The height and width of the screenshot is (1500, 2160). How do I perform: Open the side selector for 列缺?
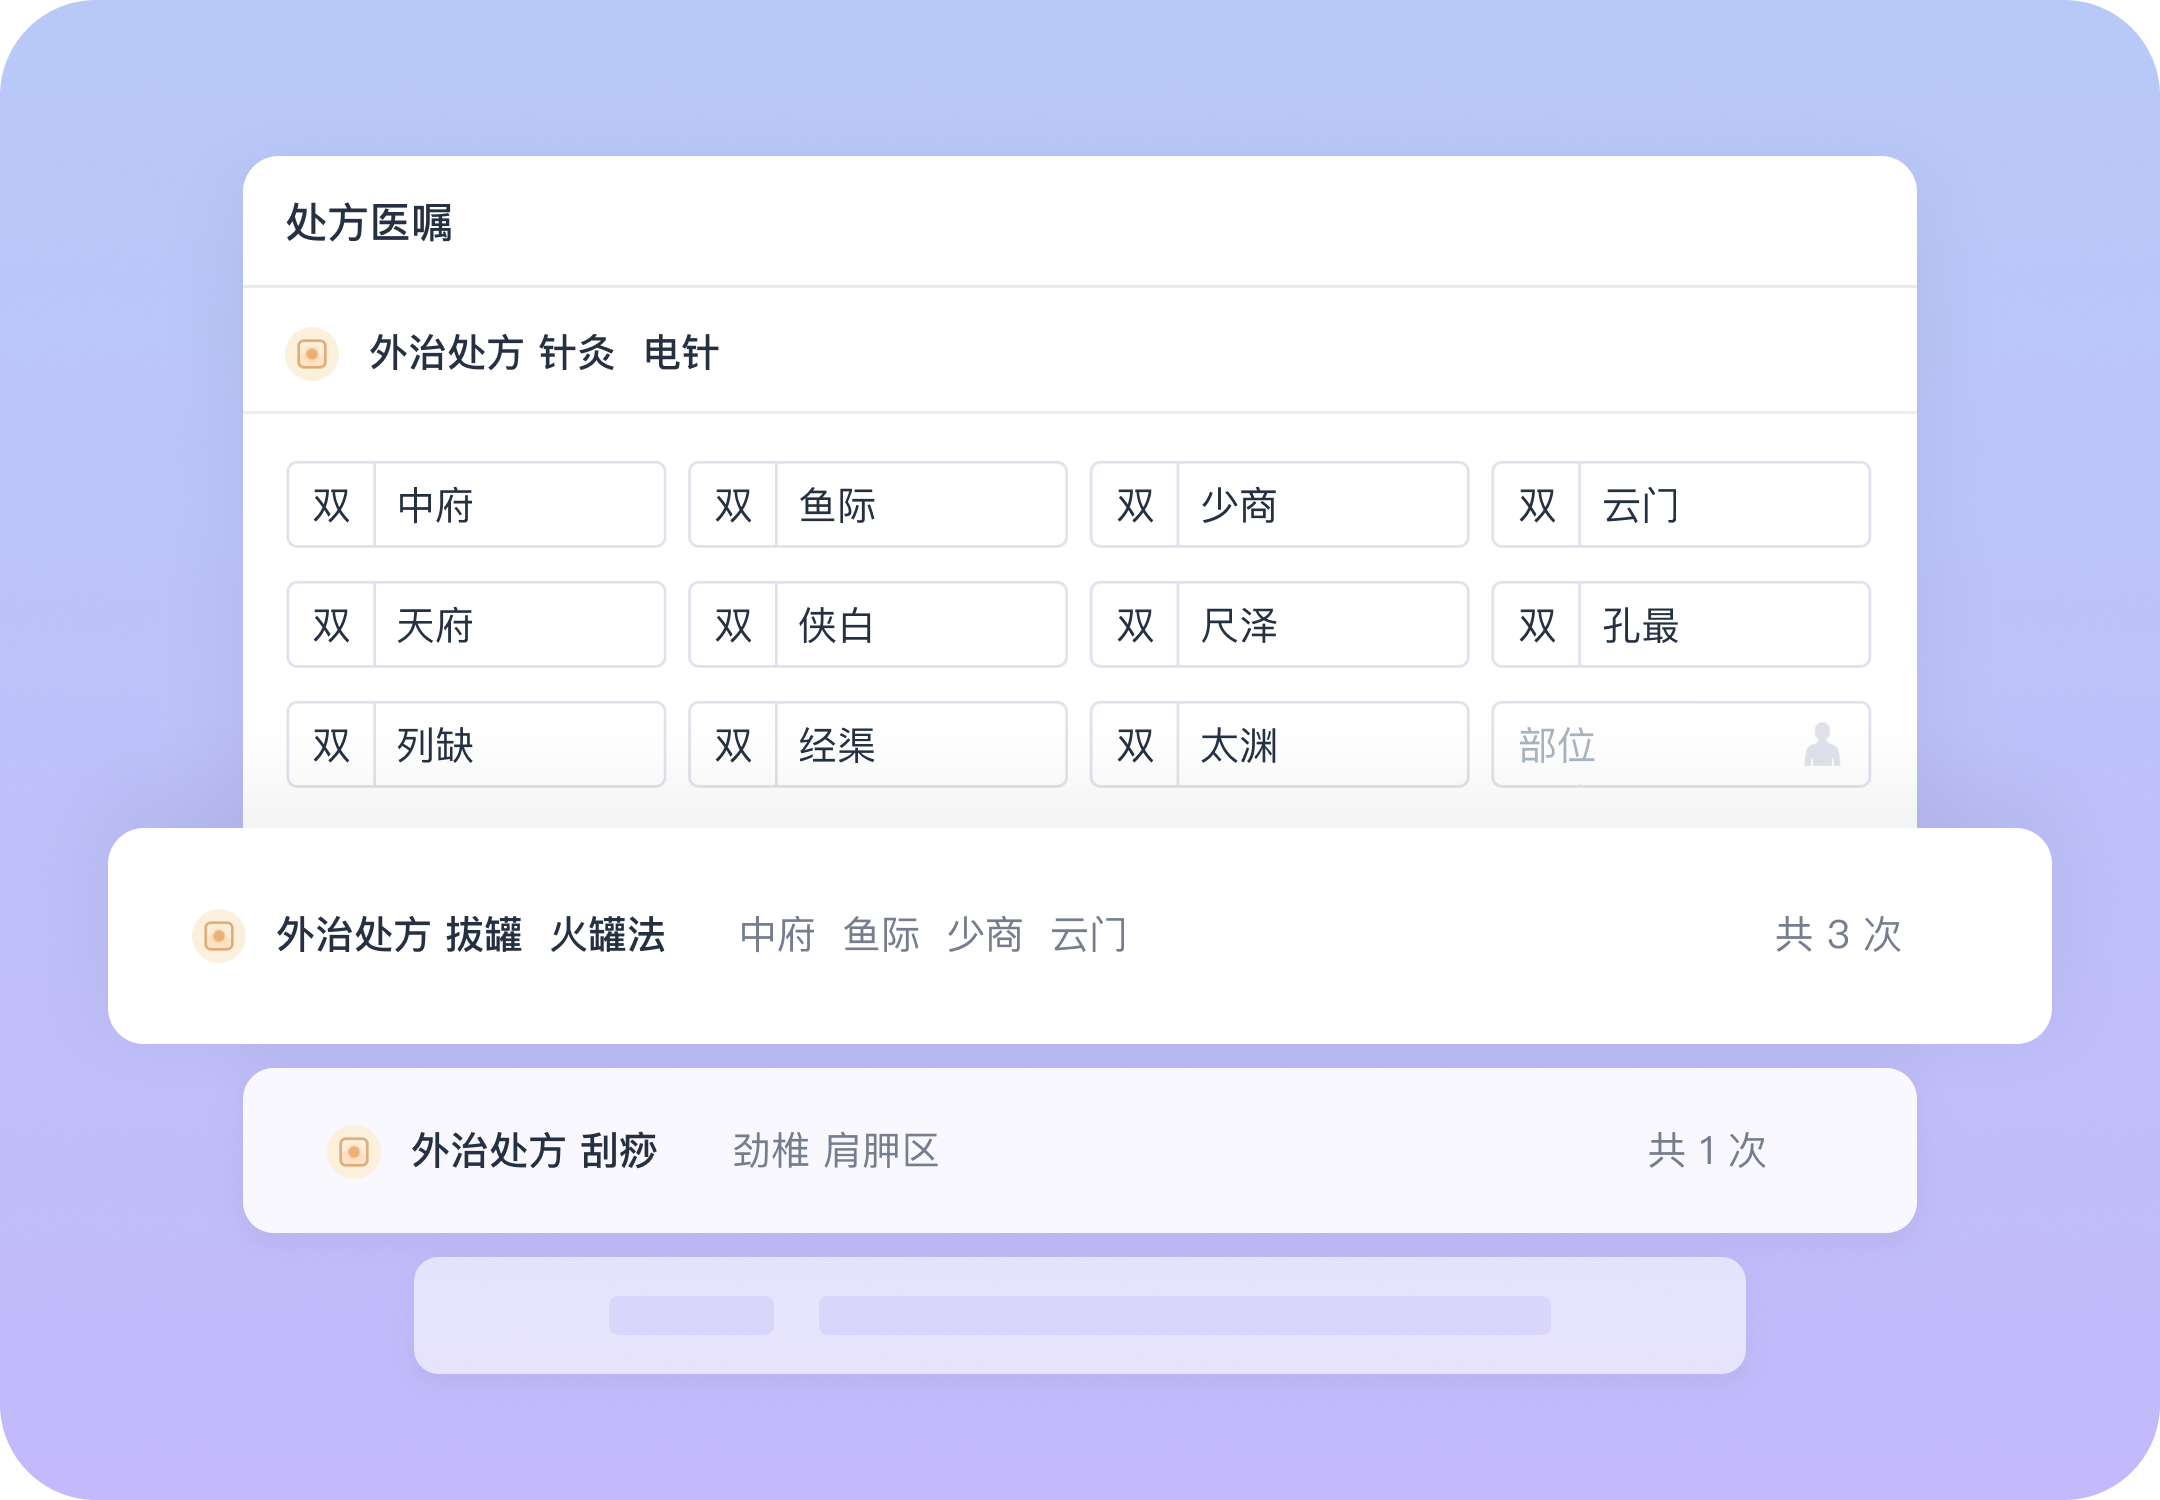(331, 745)
